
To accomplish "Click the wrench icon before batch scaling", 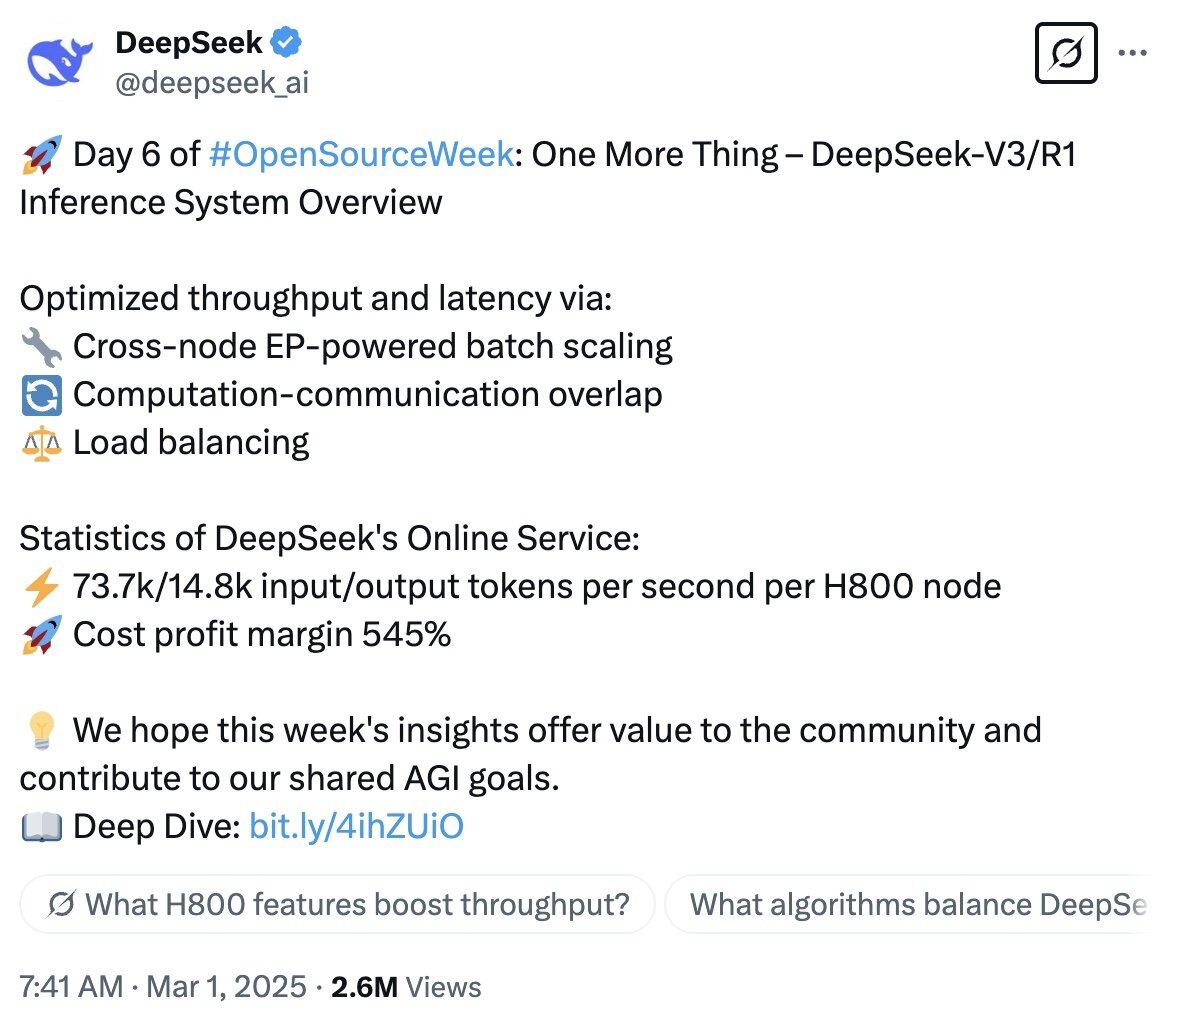I will point(40,345).
